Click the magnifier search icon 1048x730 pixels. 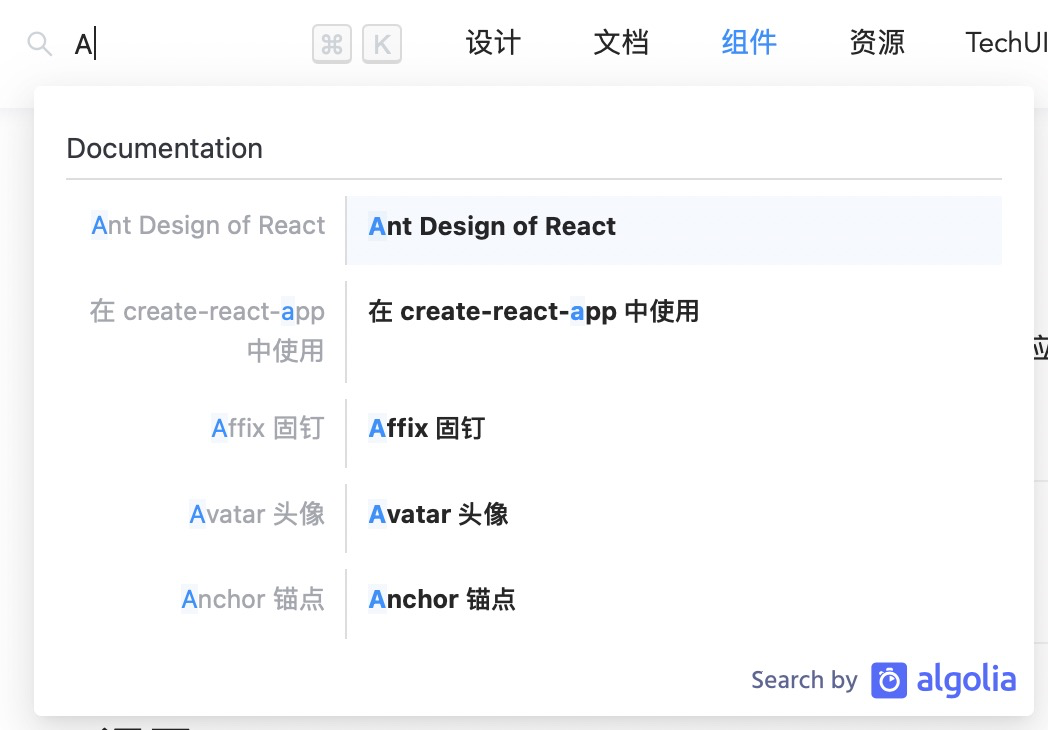tap(39, 44)
